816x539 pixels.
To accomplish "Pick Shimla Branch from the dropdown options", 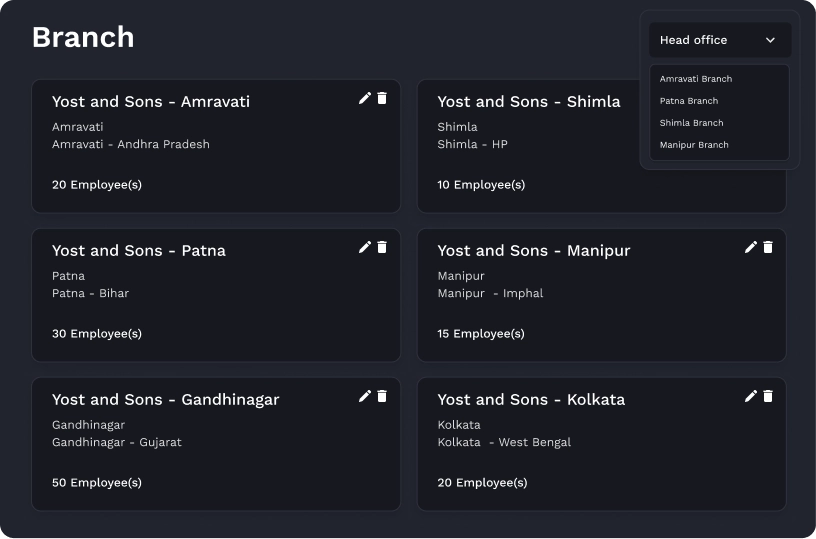I will (x=691, y=123).
